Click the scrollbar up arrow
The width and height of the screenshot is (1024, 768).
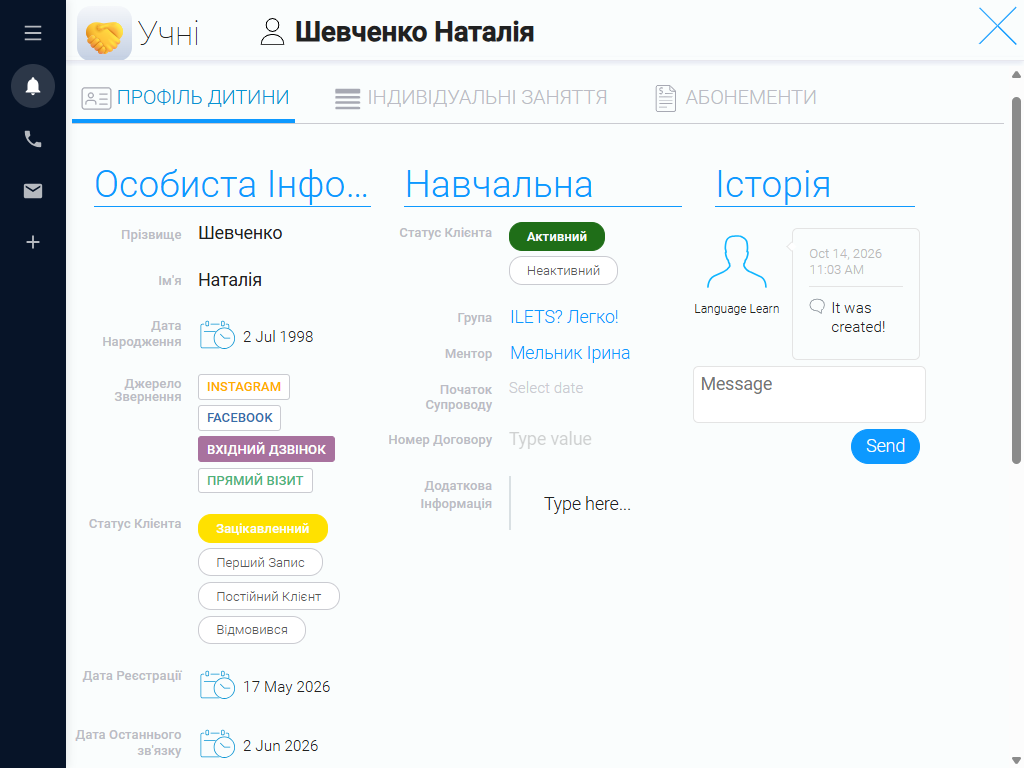click(x=1016, y=74)
